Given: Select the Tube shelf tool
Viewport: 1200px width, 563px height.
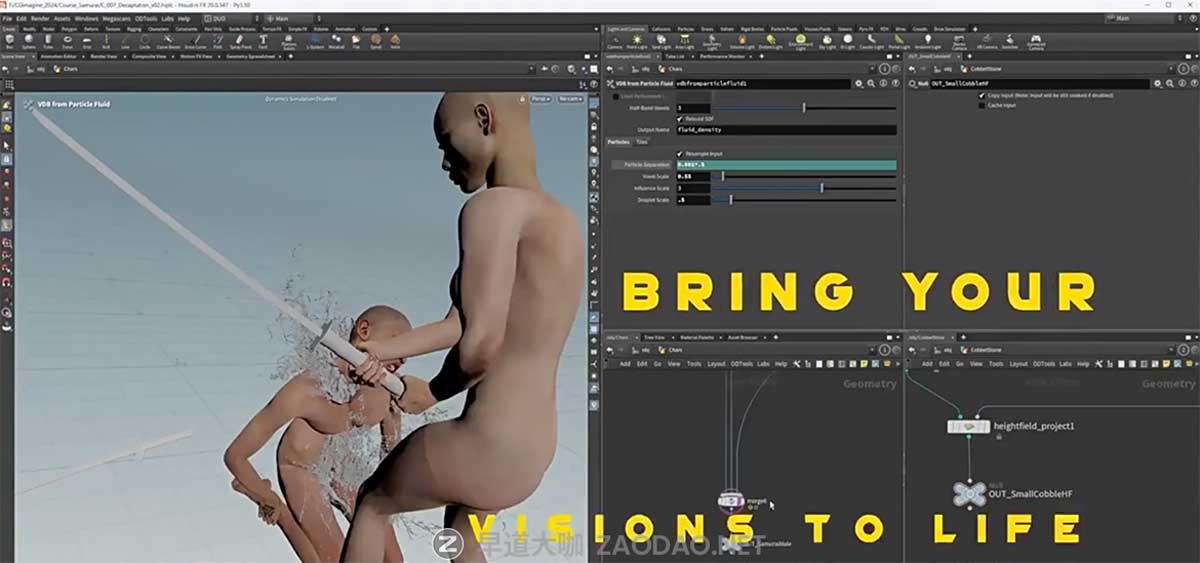Looking at the screenshot, I should click(48, 41).
